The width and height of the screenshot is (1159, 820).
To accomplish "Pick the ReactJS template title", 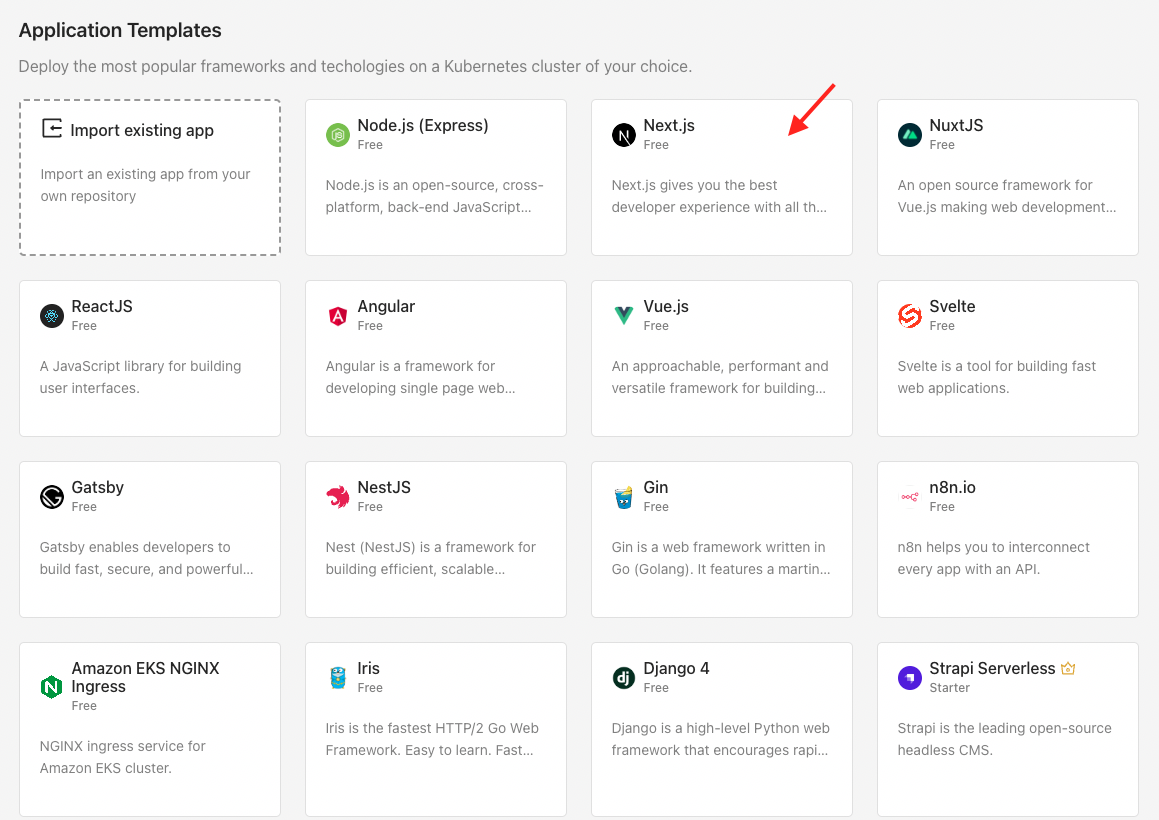I will click(102, 307).
